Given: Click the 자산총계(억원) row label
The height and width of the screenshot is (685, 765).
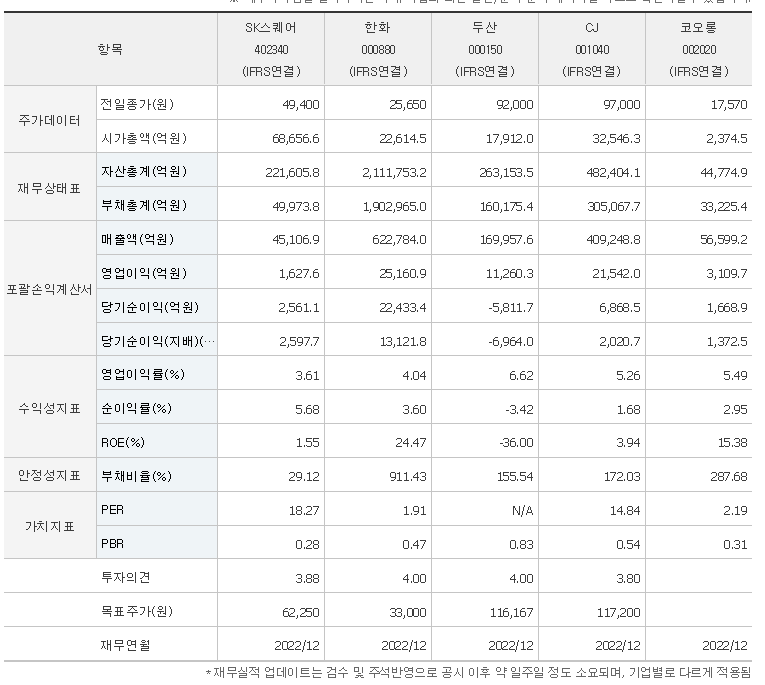Looking at the screenshot, I should click(x=144, y=171).
